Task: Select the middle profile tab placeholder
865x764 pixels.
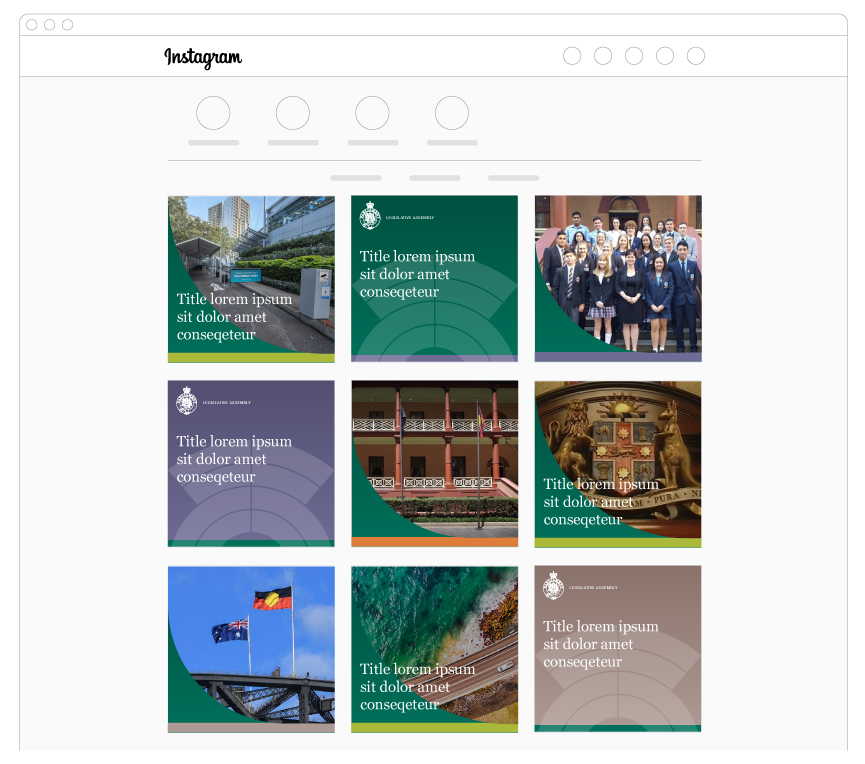Action: pos(435,178)
